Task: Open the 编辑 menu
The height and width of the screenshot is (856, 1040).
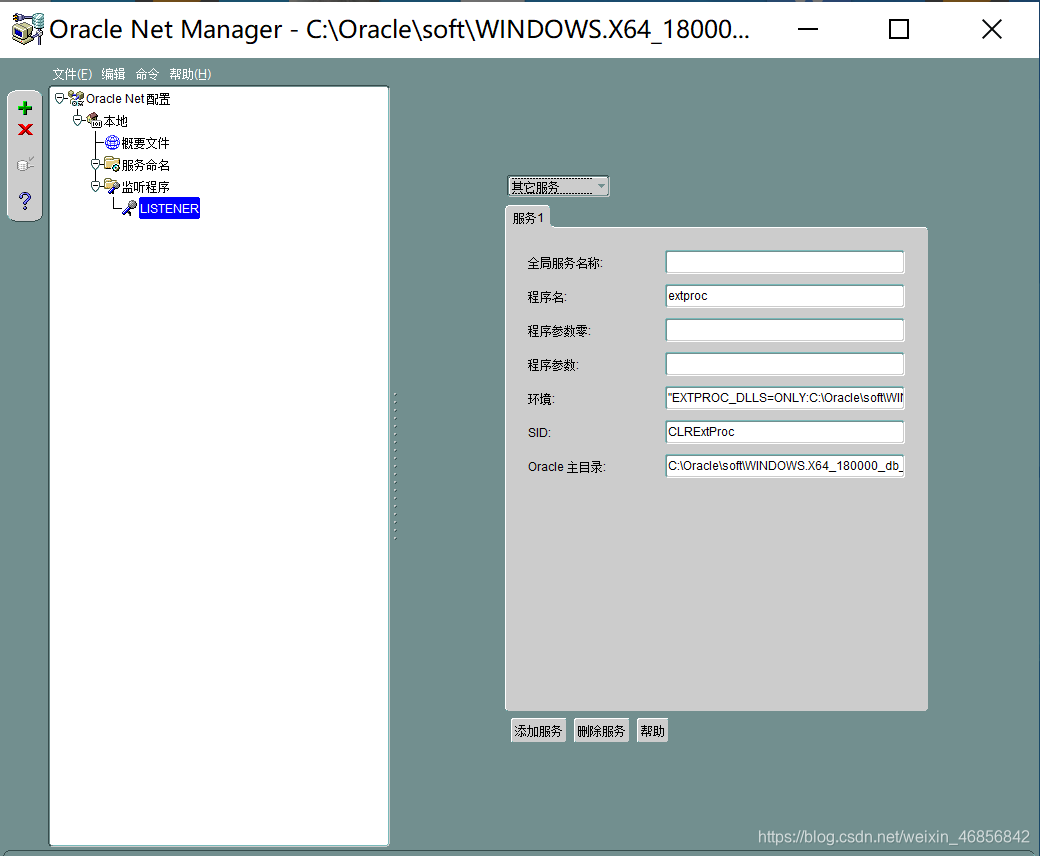Action: pos(113,74)
